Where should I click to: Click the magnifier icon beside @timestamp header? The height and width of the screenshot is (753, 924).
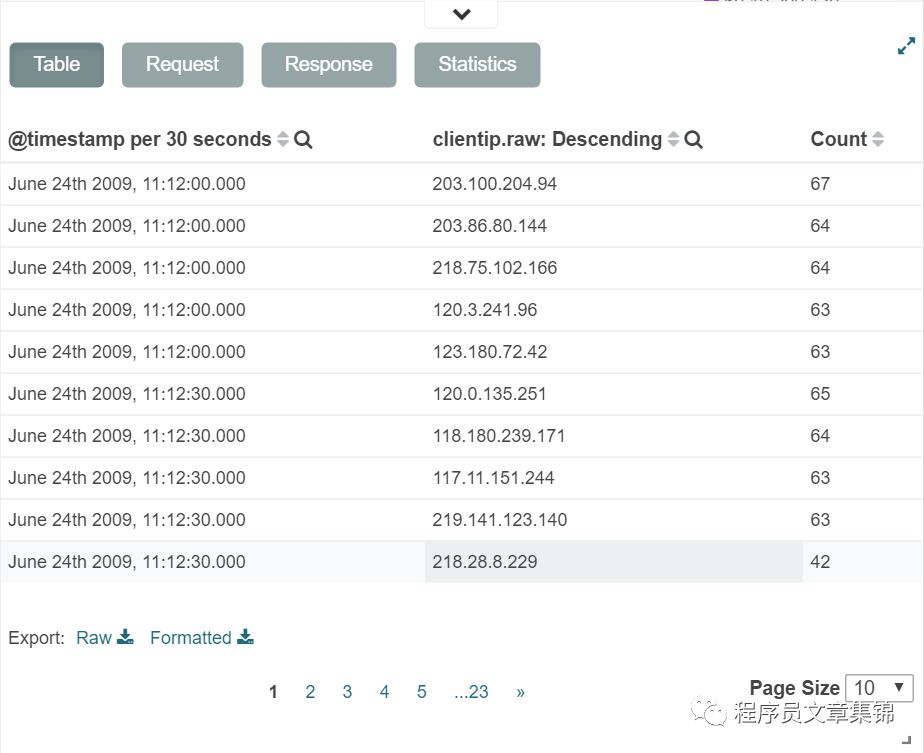[304, 140]
